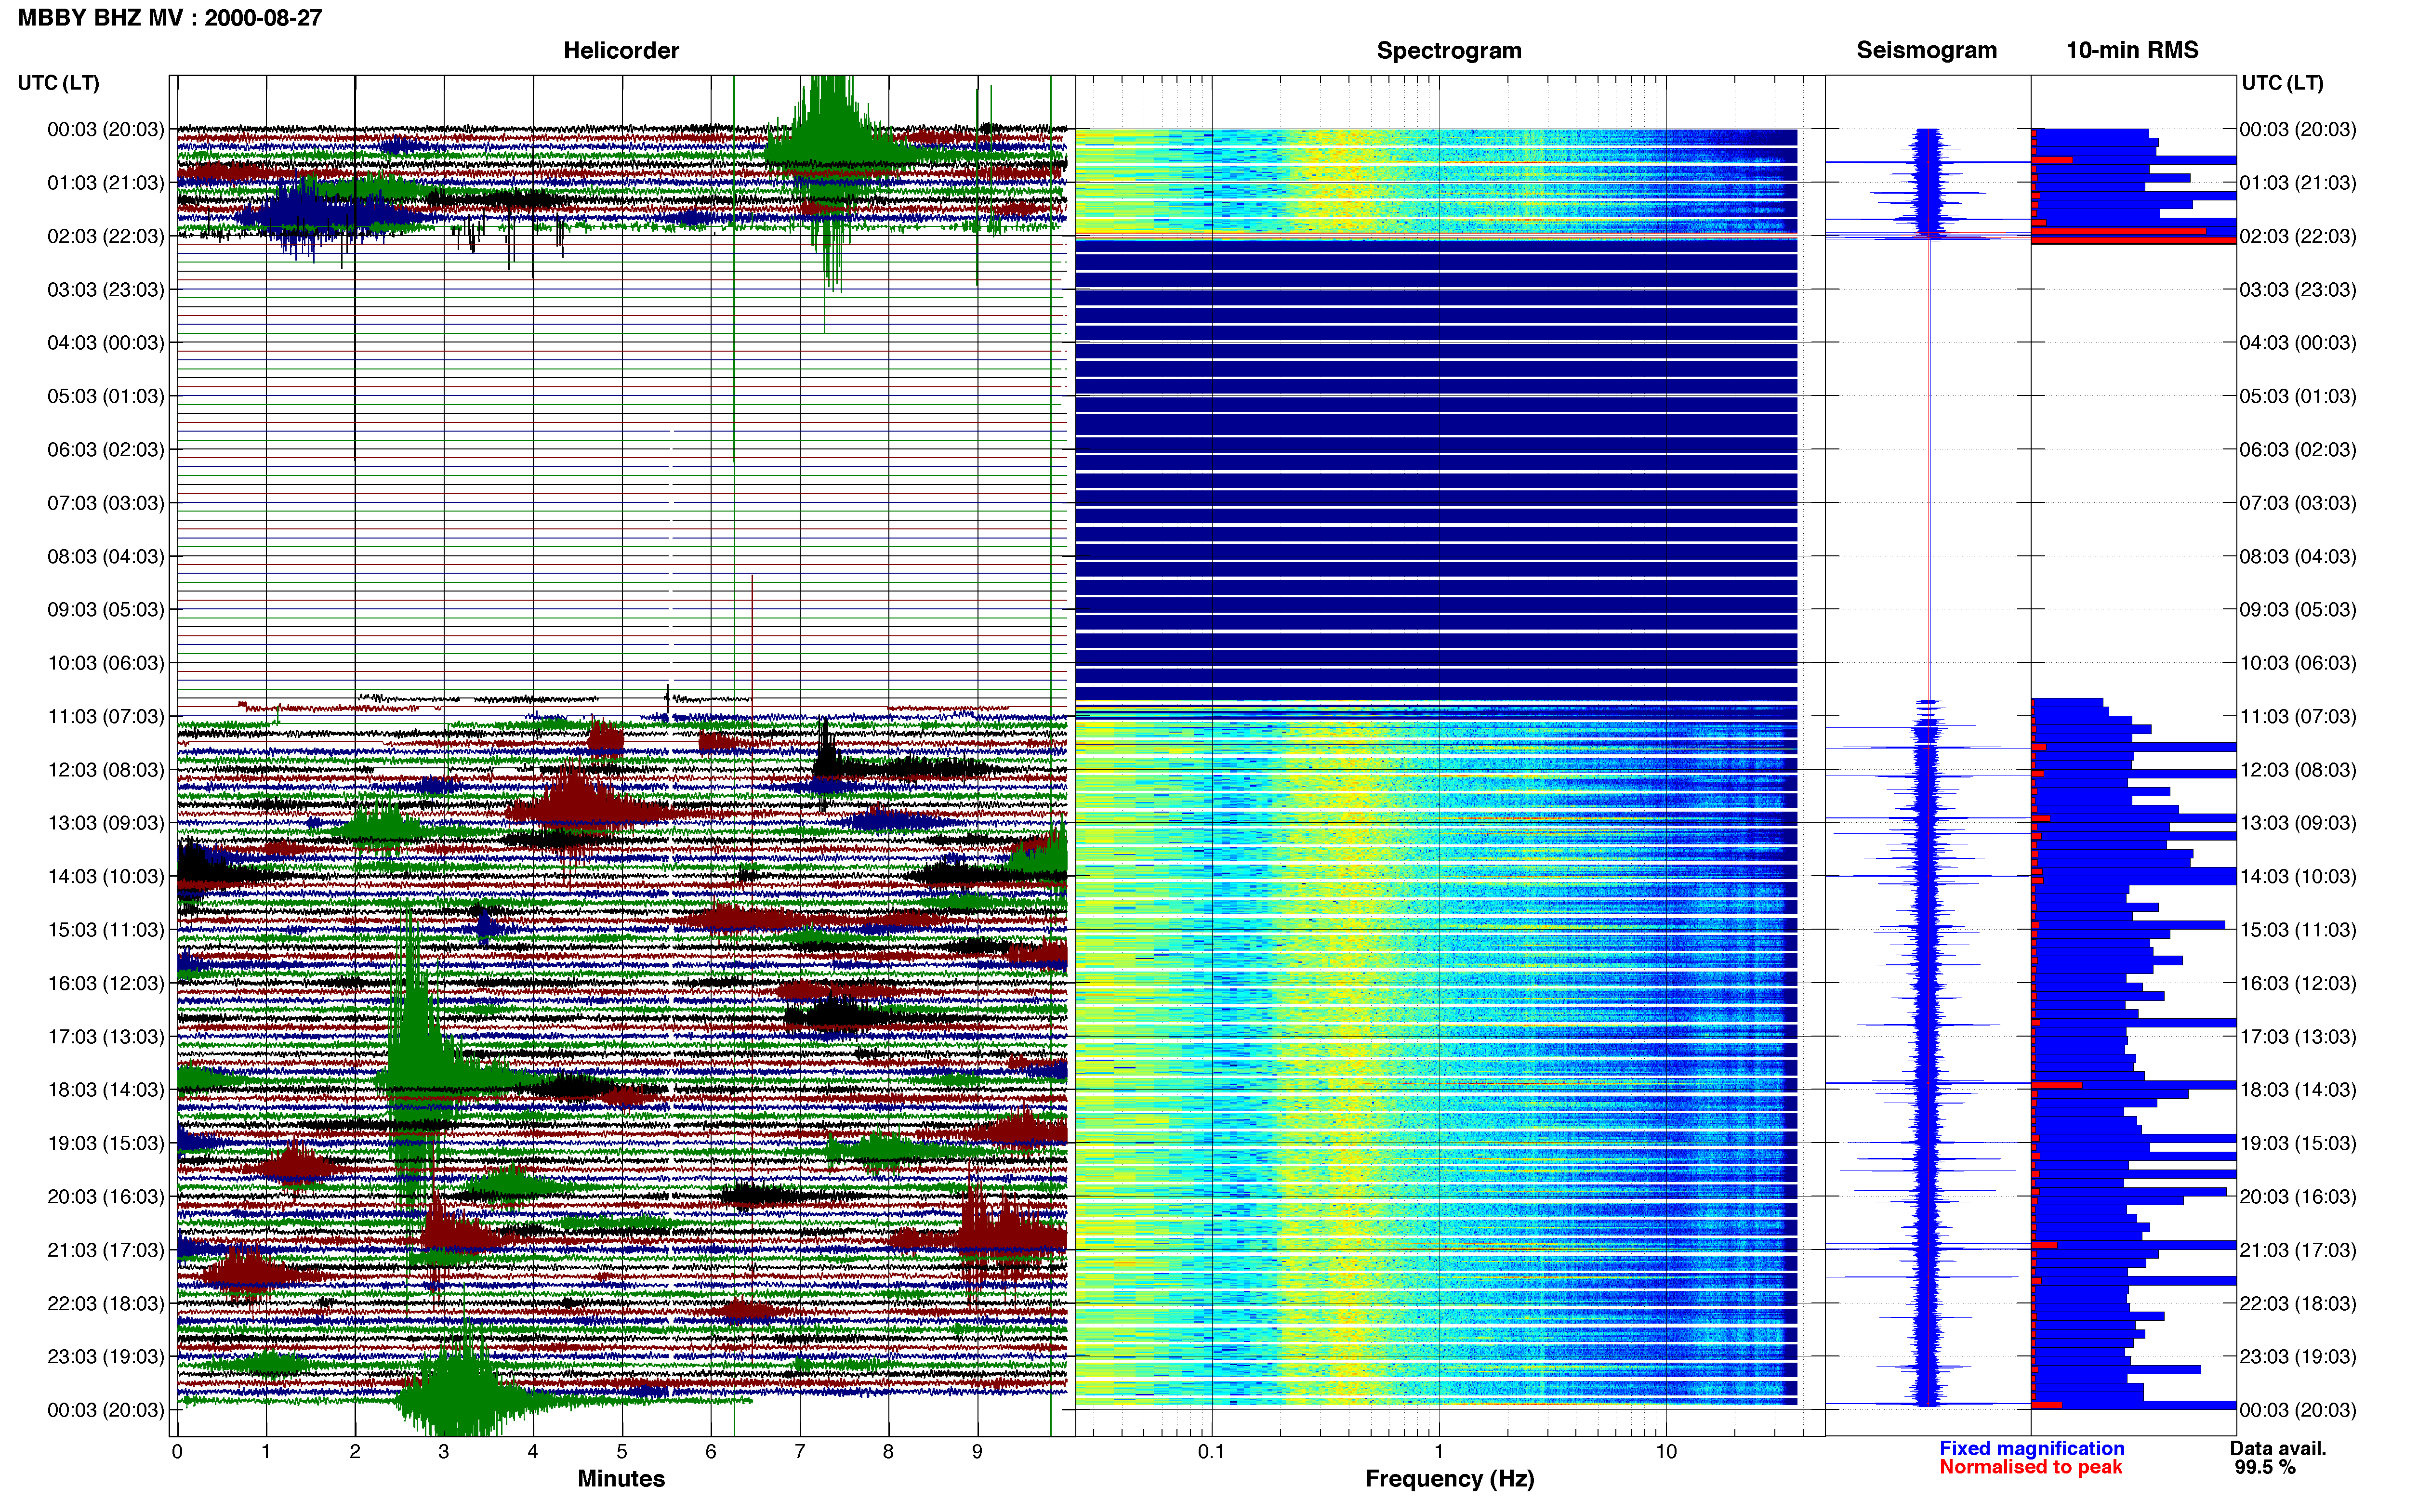The image size is (2418, 1512).
Task: Click left time label '02:03 (22:03)'
Action: click(106, 236)
